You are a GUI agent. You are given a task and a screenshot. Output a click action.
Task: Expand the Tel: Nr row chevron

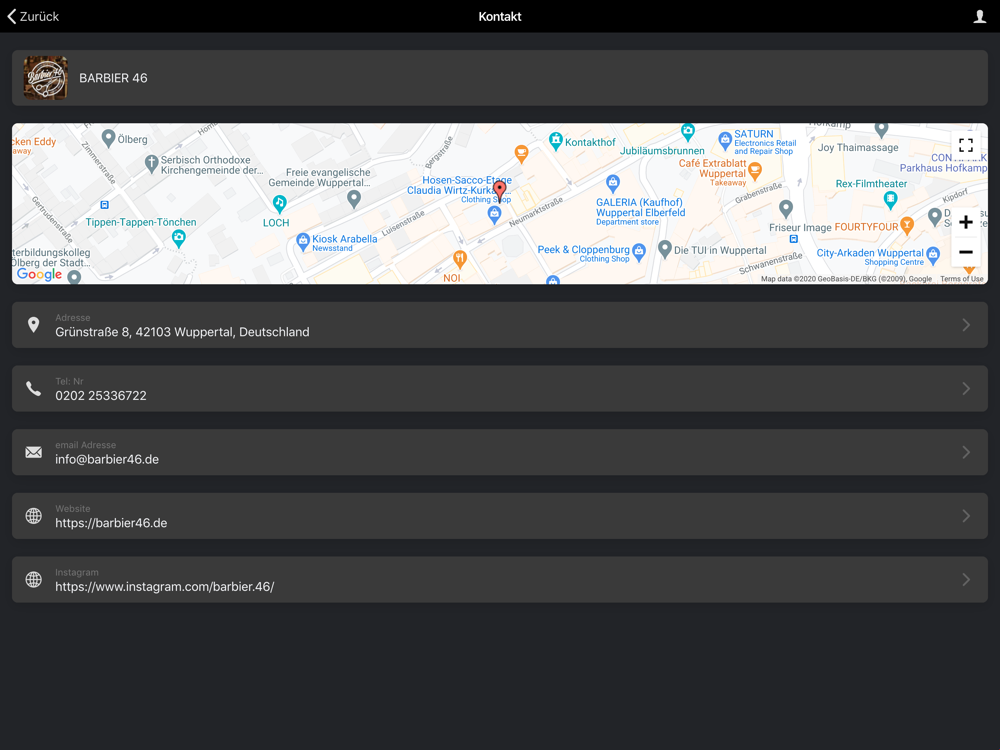[966, 388]
